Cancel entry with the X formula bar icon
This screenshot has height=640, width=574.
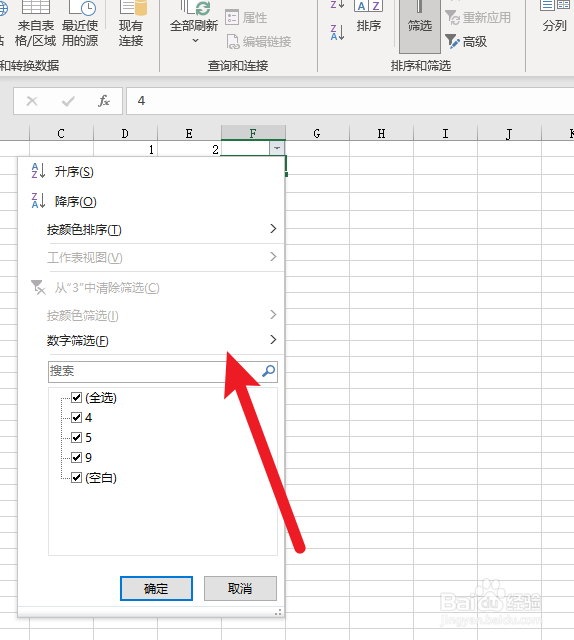pos(32,101)
